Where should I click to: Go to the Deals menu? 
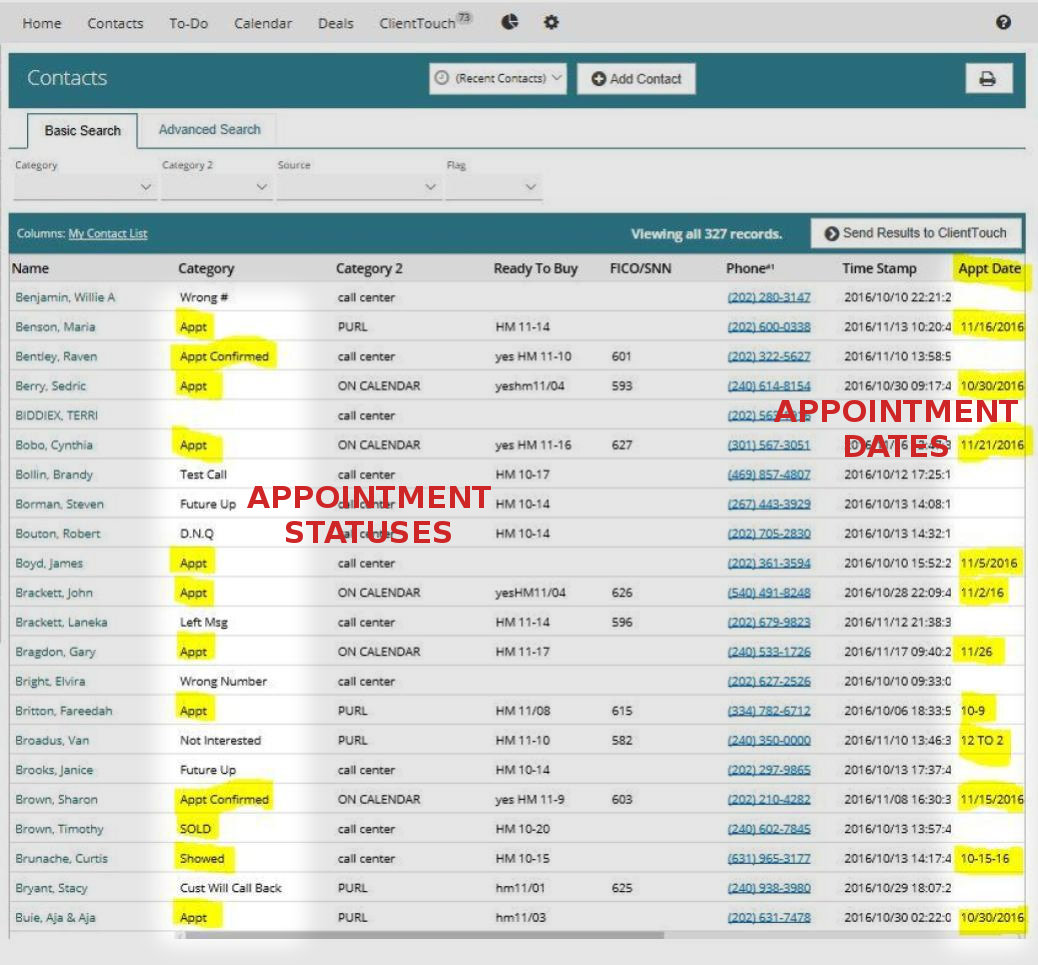[x=336, y=23]
